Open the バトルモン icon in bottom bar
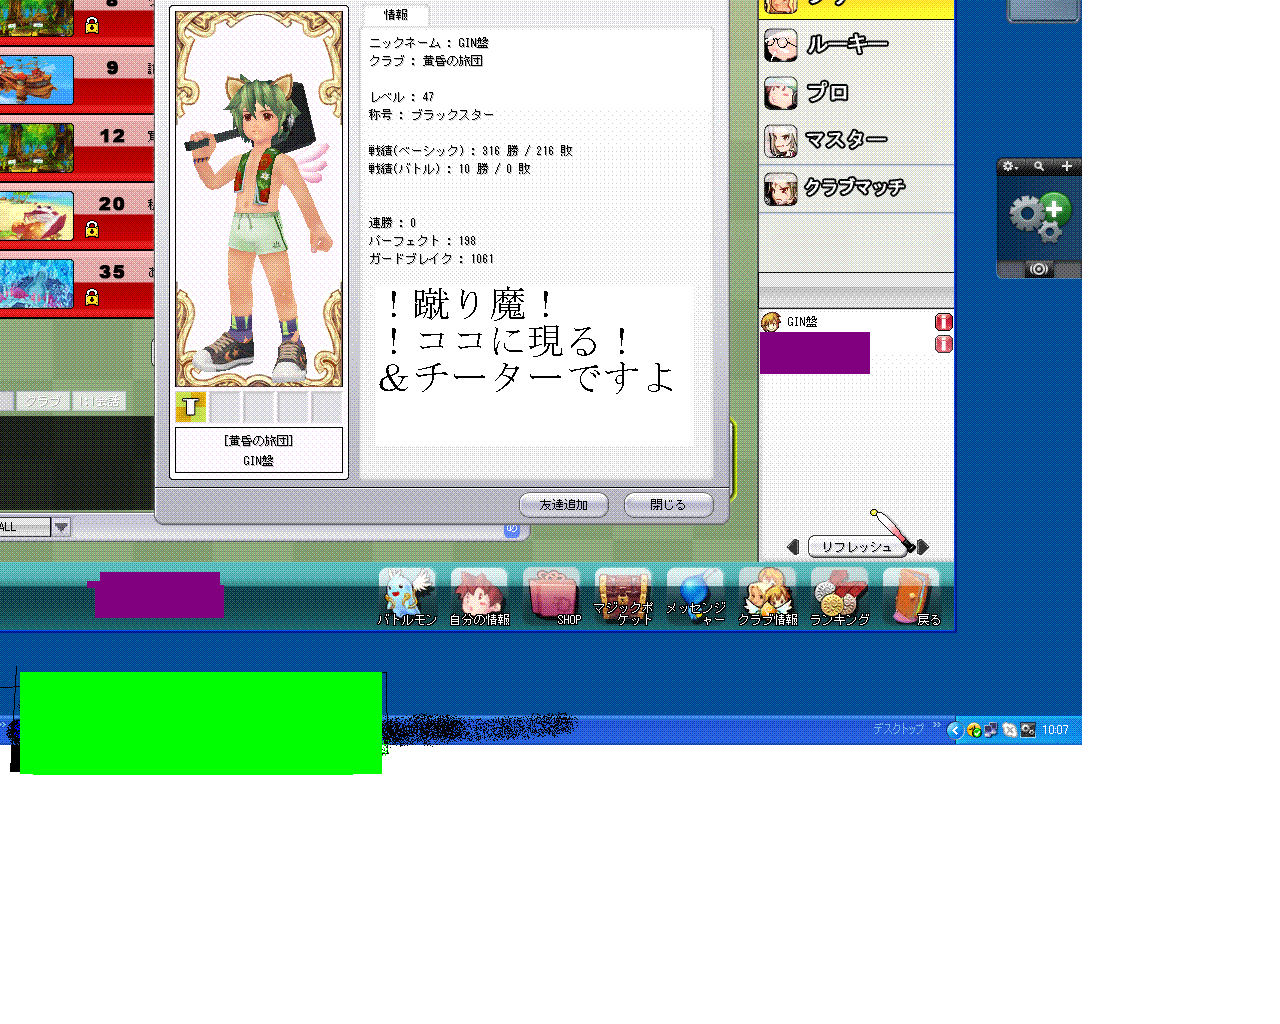 pyautogui.click(x=407, y=596)
